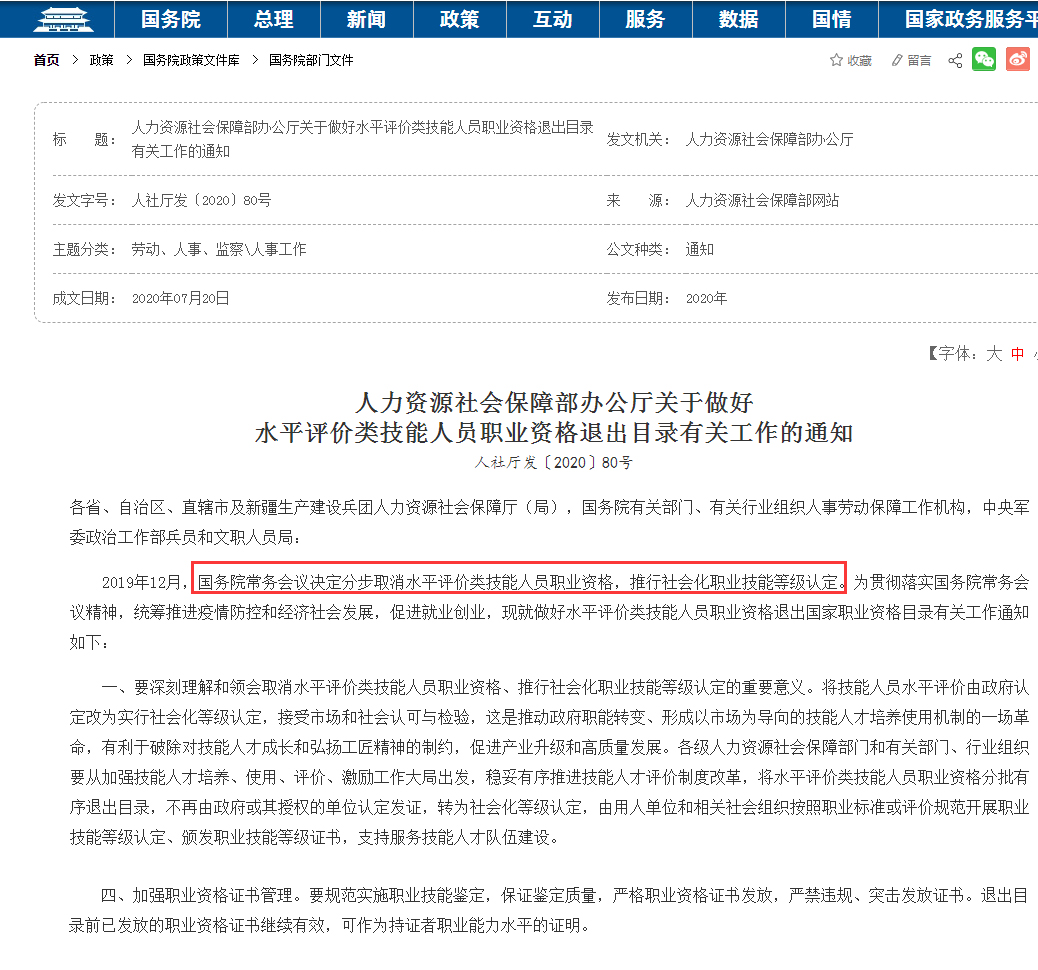Click source value 人力资源社会保障部网站

[762, 200]
